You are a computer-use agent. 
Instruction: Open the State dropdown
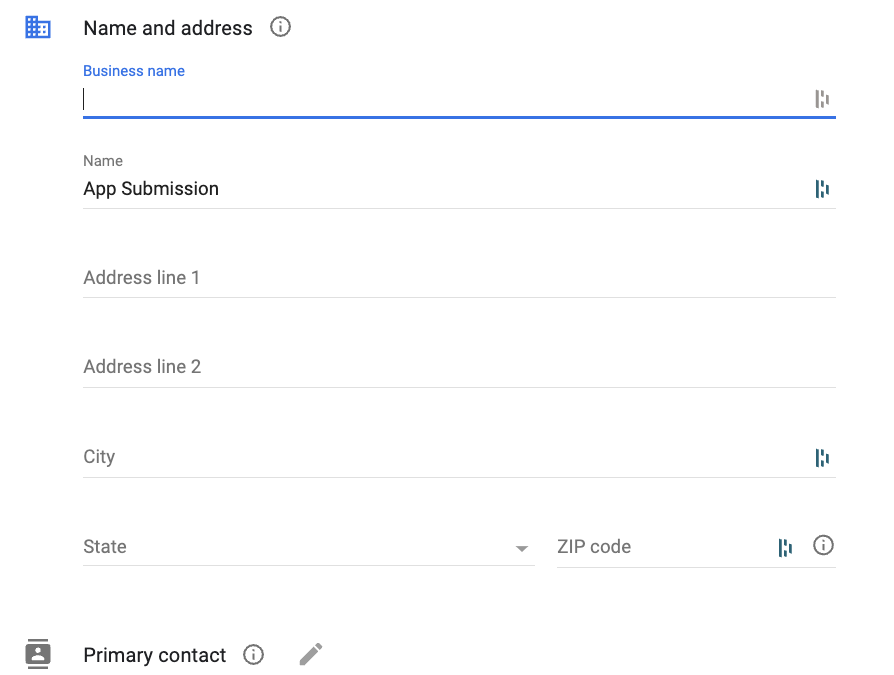tap(308, 547)
